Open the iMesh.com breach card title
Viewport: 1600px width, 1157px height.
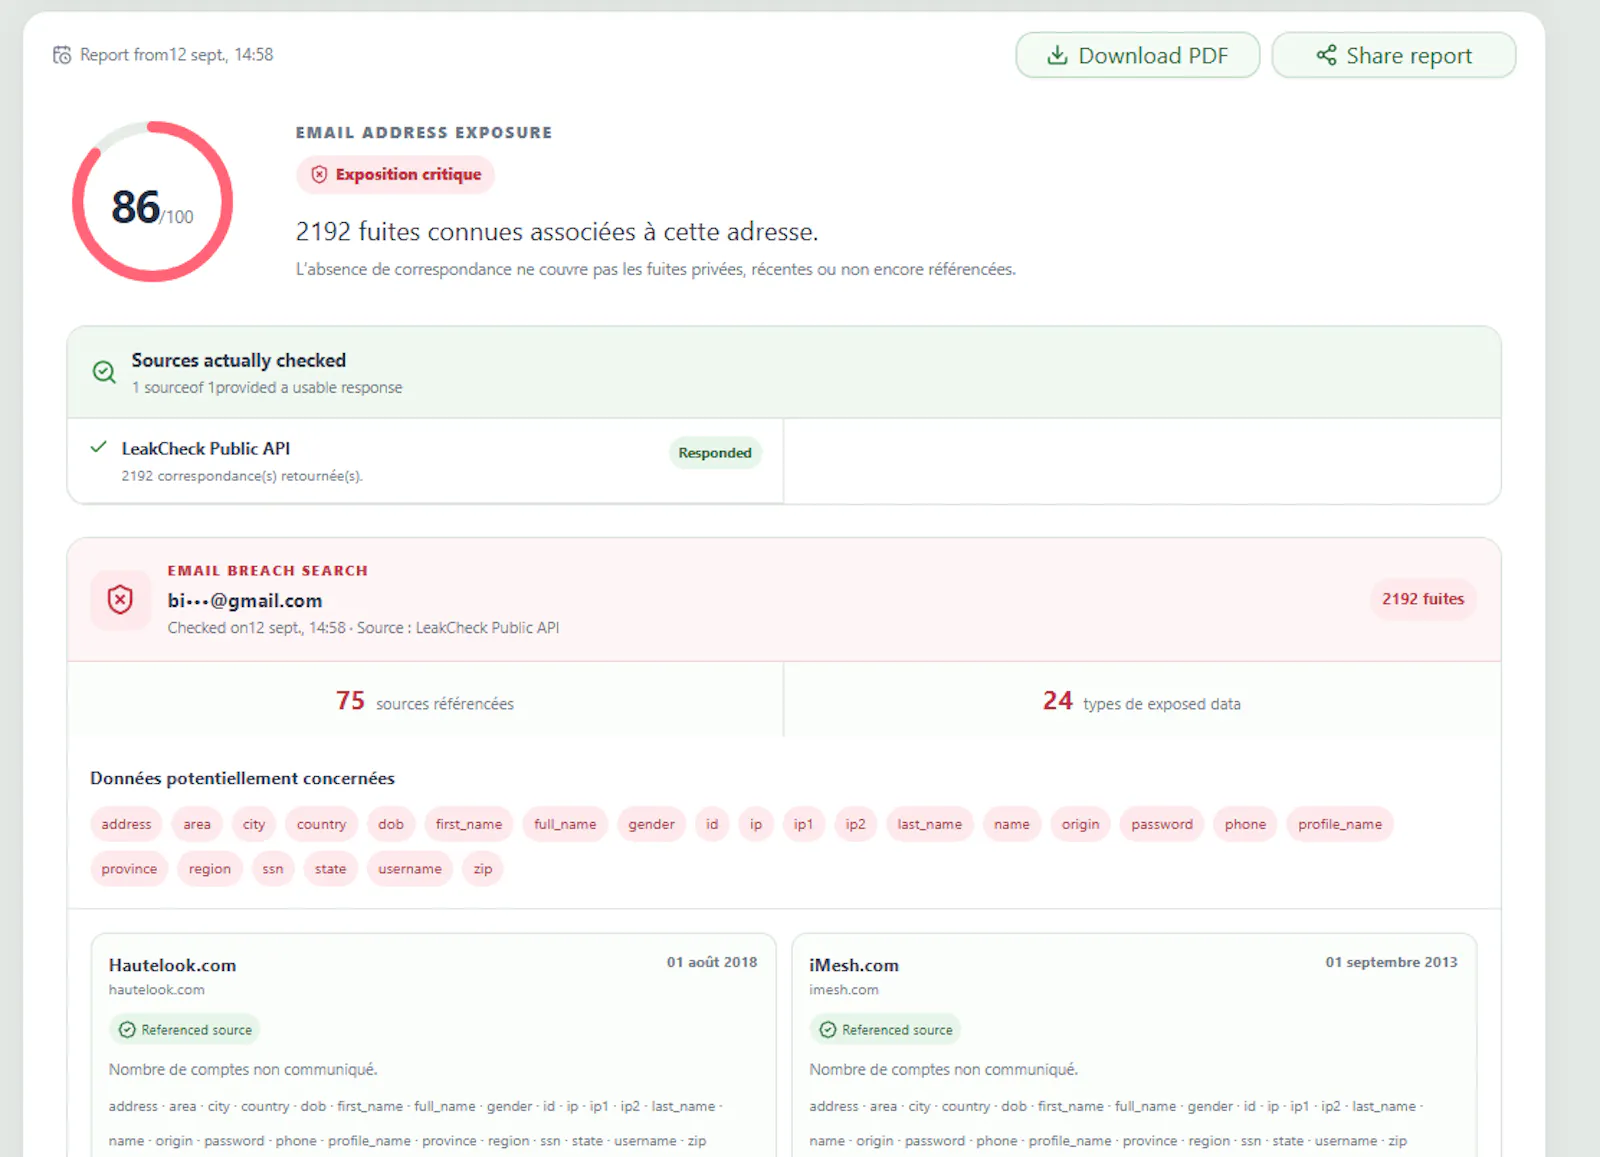[x=854, y=965]
